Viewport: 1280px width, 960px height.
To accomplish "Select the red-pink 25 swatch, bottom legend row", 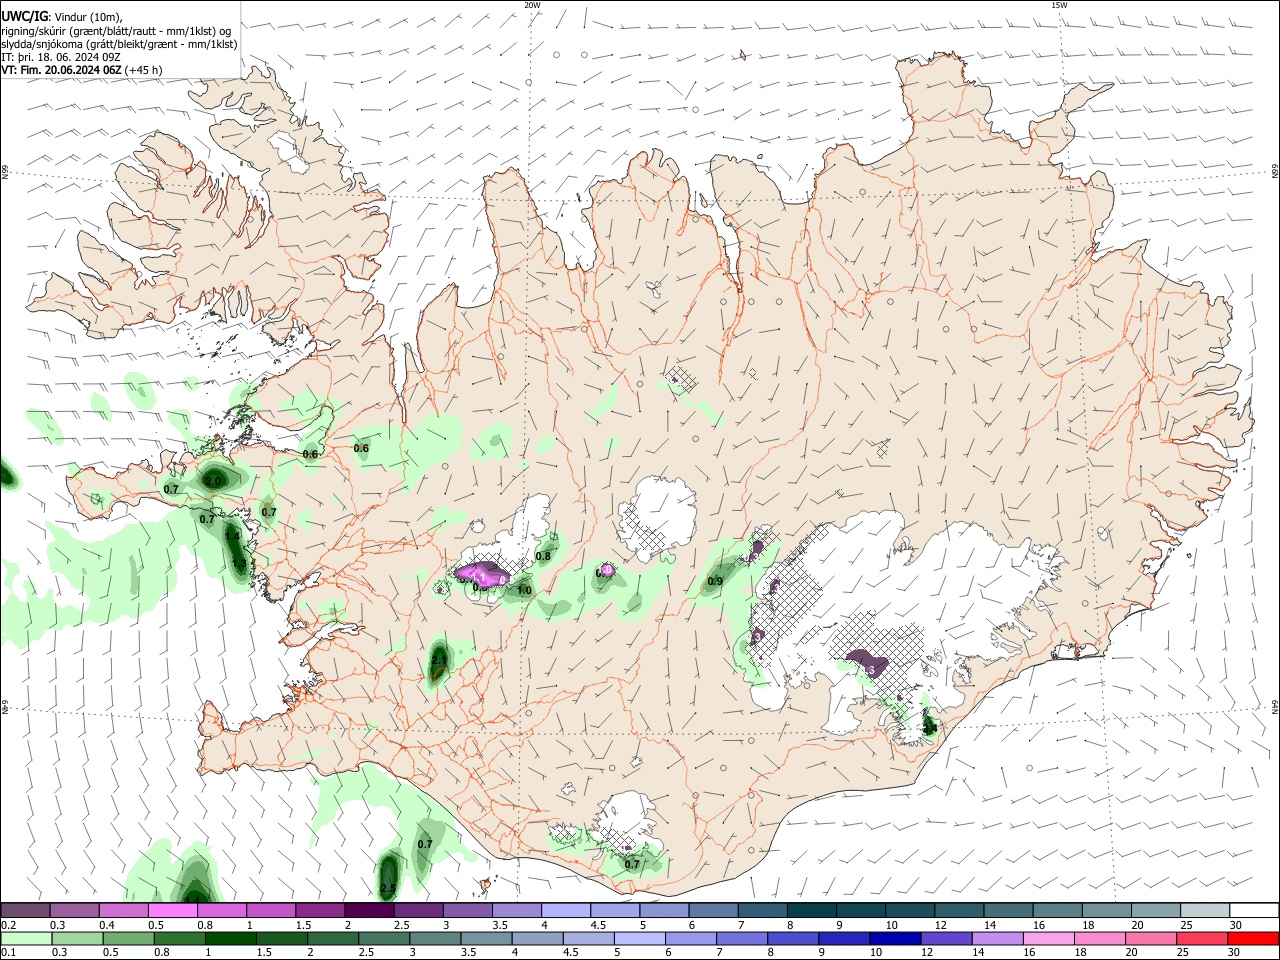I will point(1202,938).
